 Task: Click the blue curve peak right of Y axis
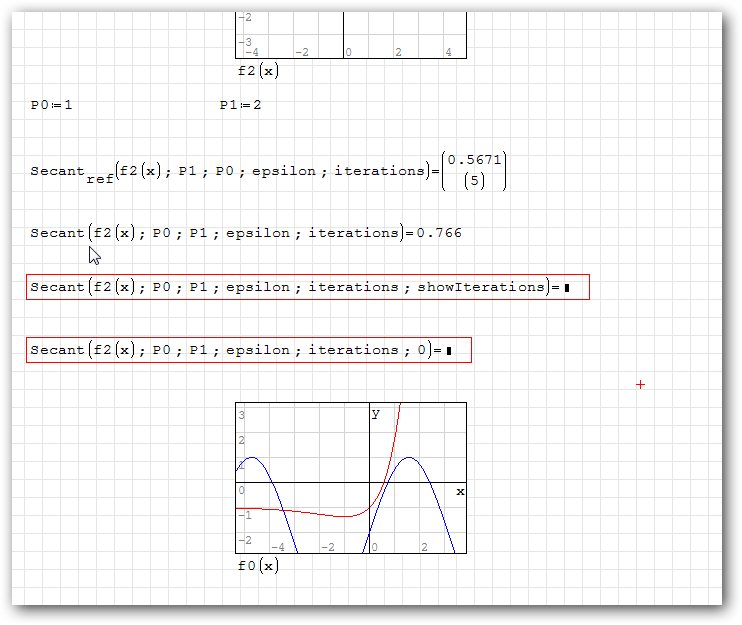[408, 458]
